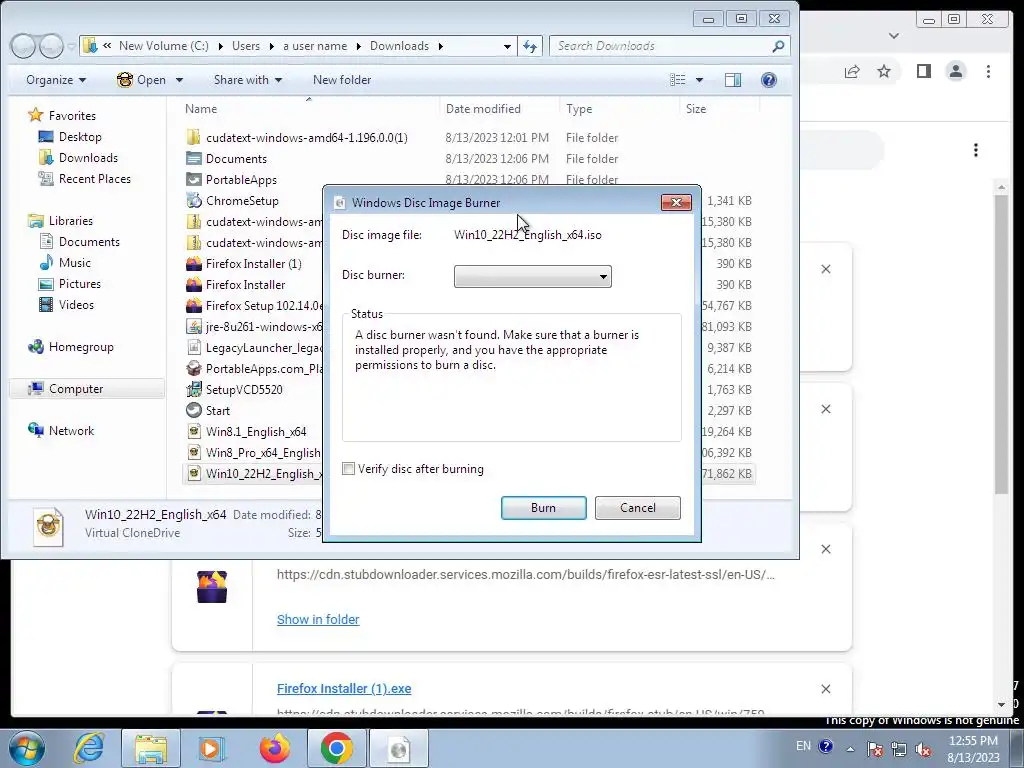
Task: Select the cudatext-windows-amd64-1.196.0.0(1) folder
Action: 306,138
